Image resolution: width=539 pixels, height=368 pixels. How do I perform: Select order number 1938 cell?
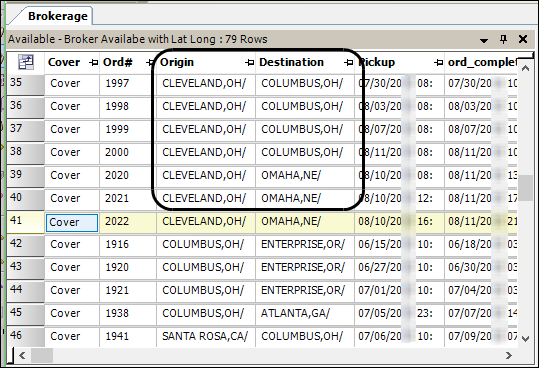[x=117, y=313]
